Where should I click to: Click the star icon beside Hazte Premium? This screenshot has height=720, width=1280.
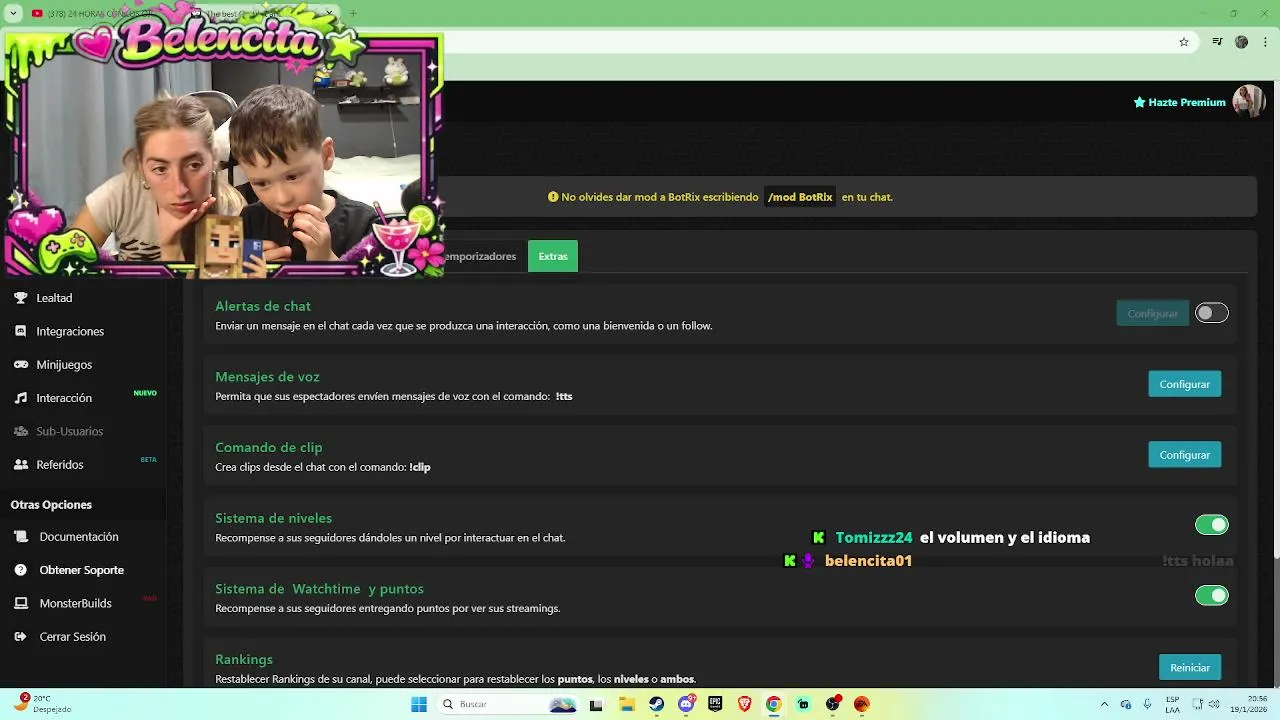[1139, 102]
